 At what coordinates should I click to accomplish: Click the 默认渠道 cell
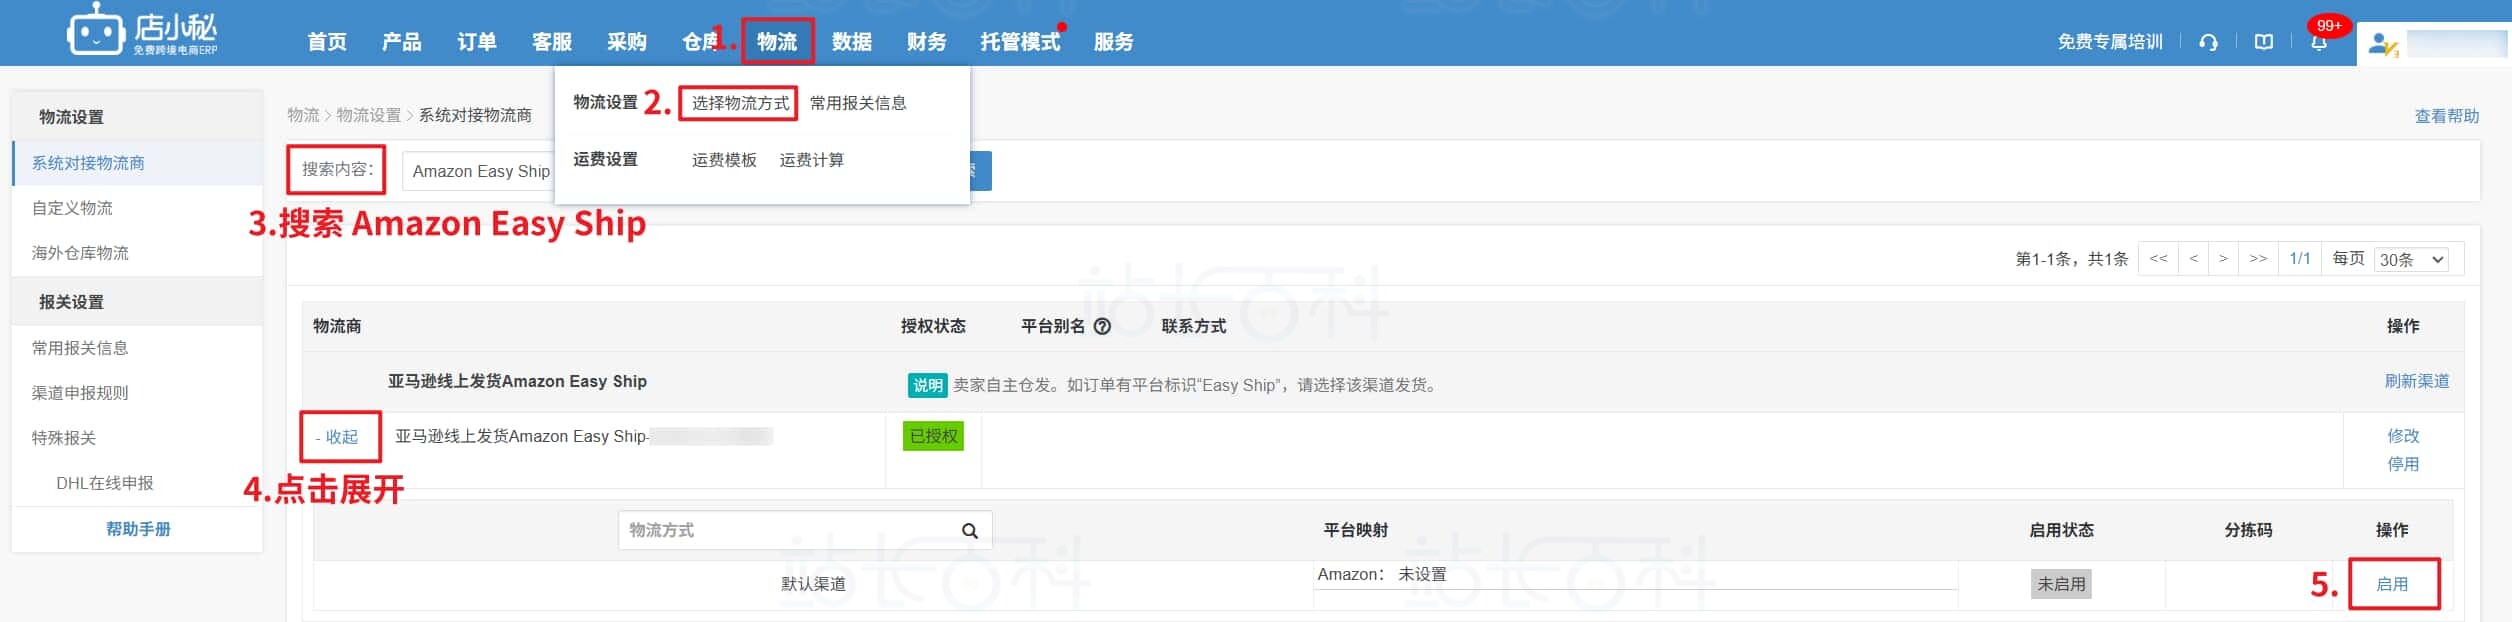point(813,584)
